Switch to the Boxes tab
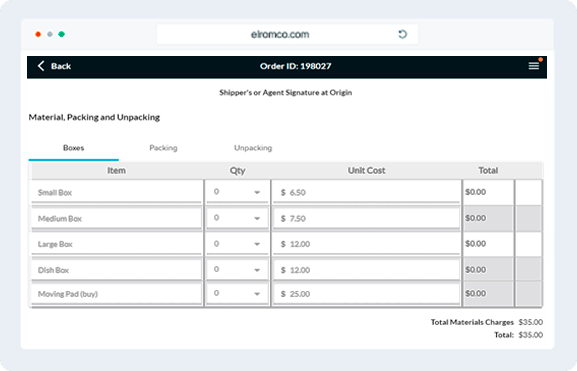This screenshot has height=371, width=577. tap(74, 148)
